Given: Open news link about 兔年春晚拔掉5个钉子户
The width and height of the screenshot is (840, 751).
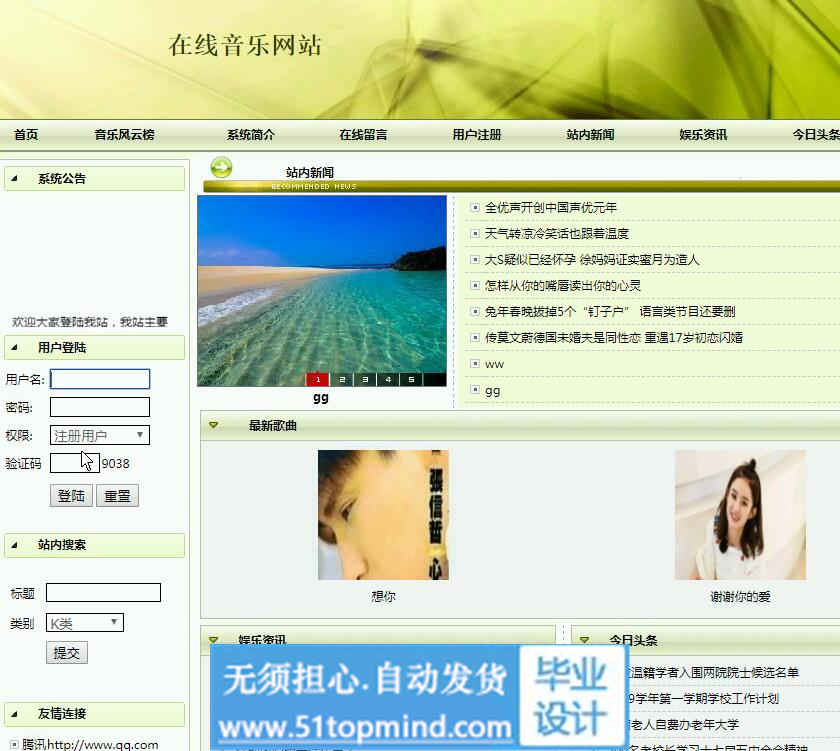Looking at the screenshot, I should click(610, 312).
